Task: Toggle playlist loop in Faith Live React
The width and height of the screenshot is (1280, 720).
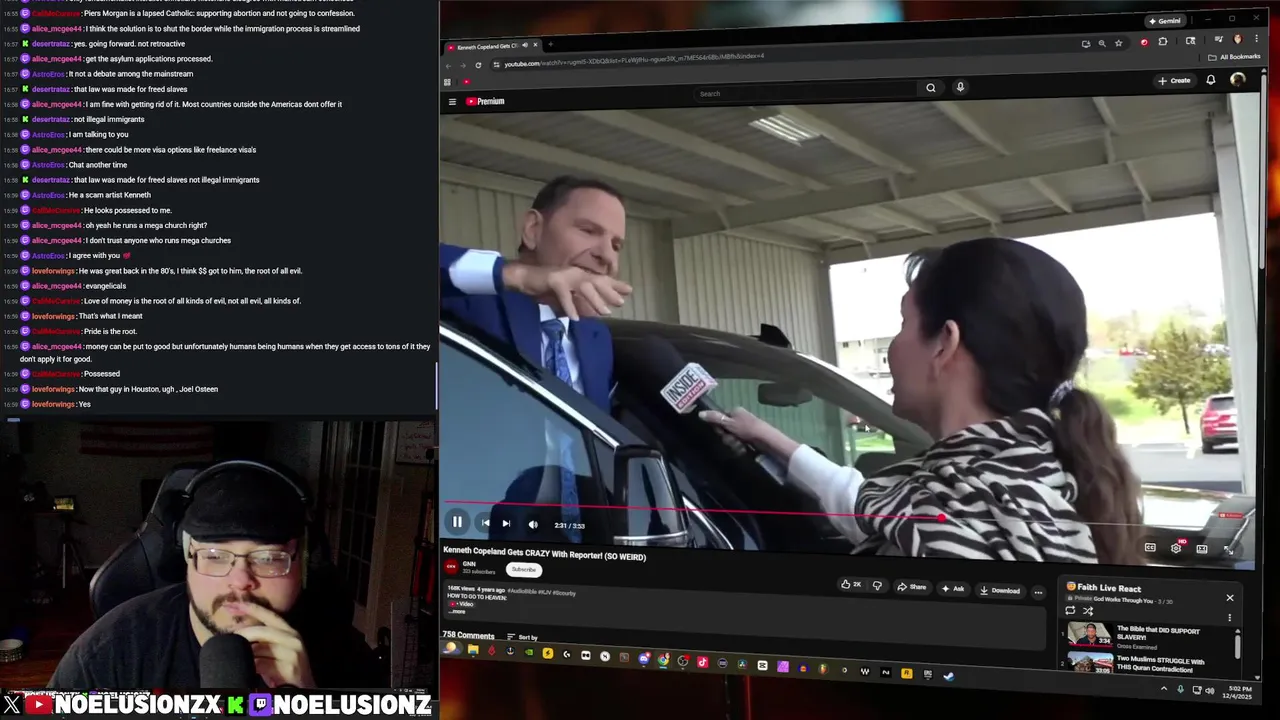Action: [x=1070, y=610]
